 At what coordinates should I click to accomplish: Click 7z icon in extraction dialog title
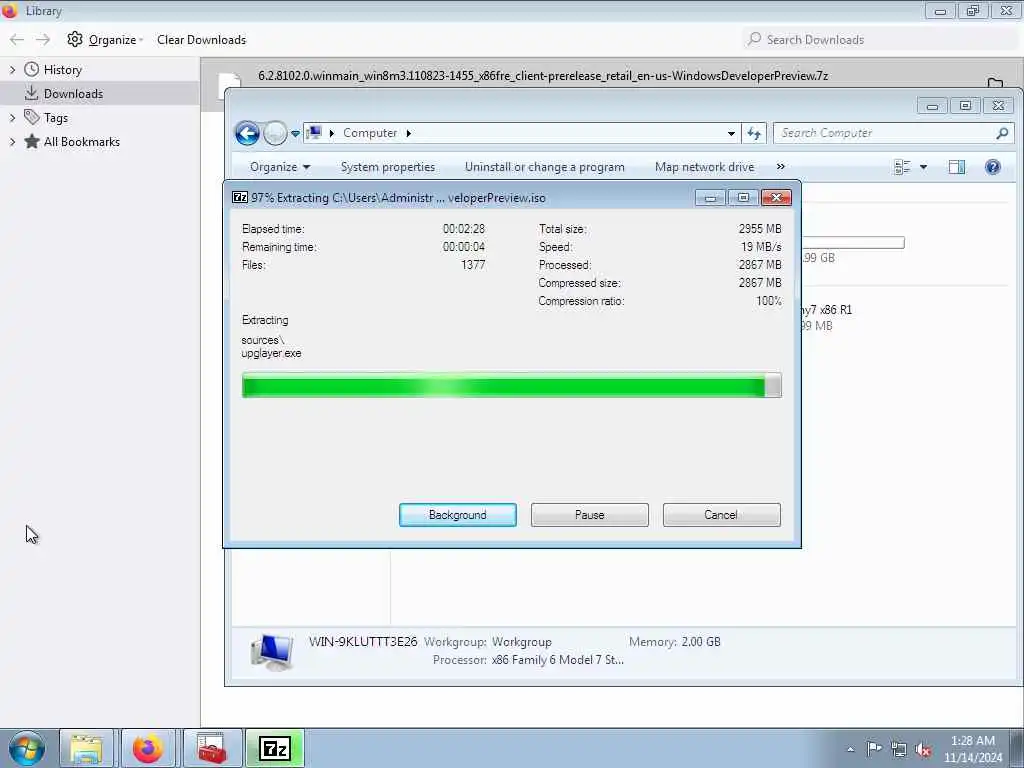tap(240, 197)
